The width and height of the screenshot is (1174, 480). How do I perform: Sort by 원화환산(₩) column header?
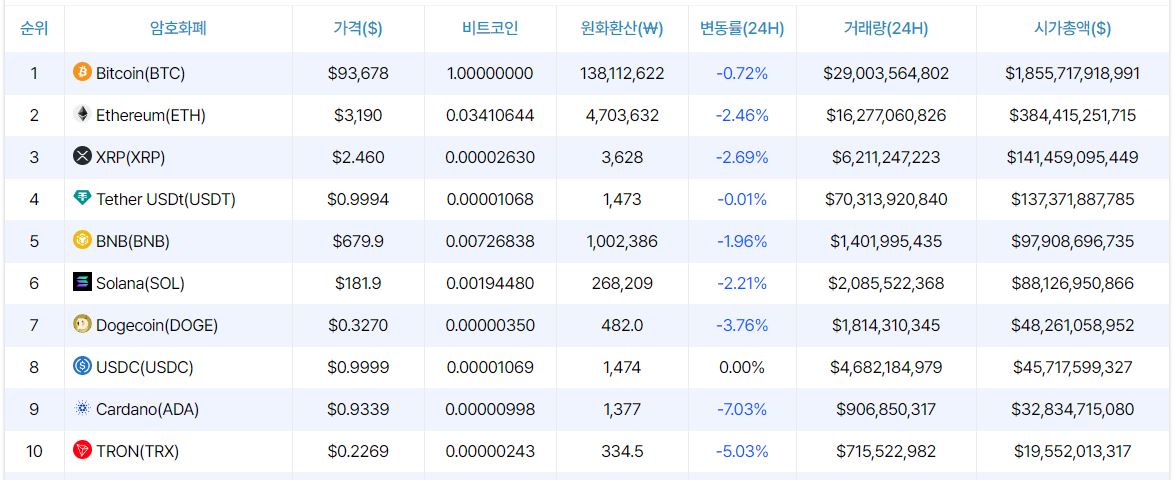pos(621,29)
